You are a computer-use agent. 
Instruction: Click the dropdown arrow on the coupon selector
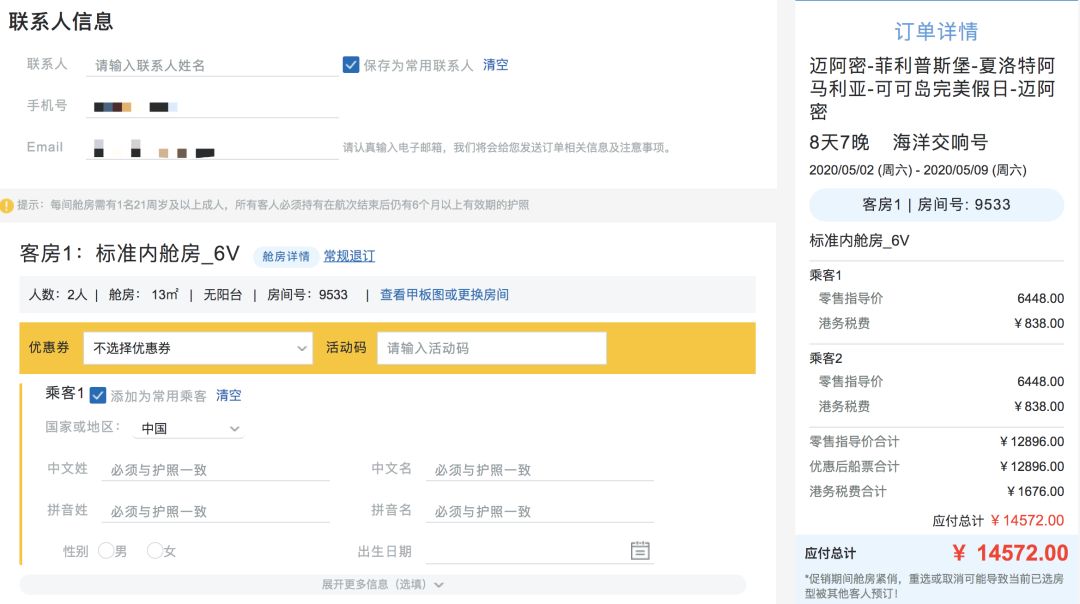click(302, 348)
